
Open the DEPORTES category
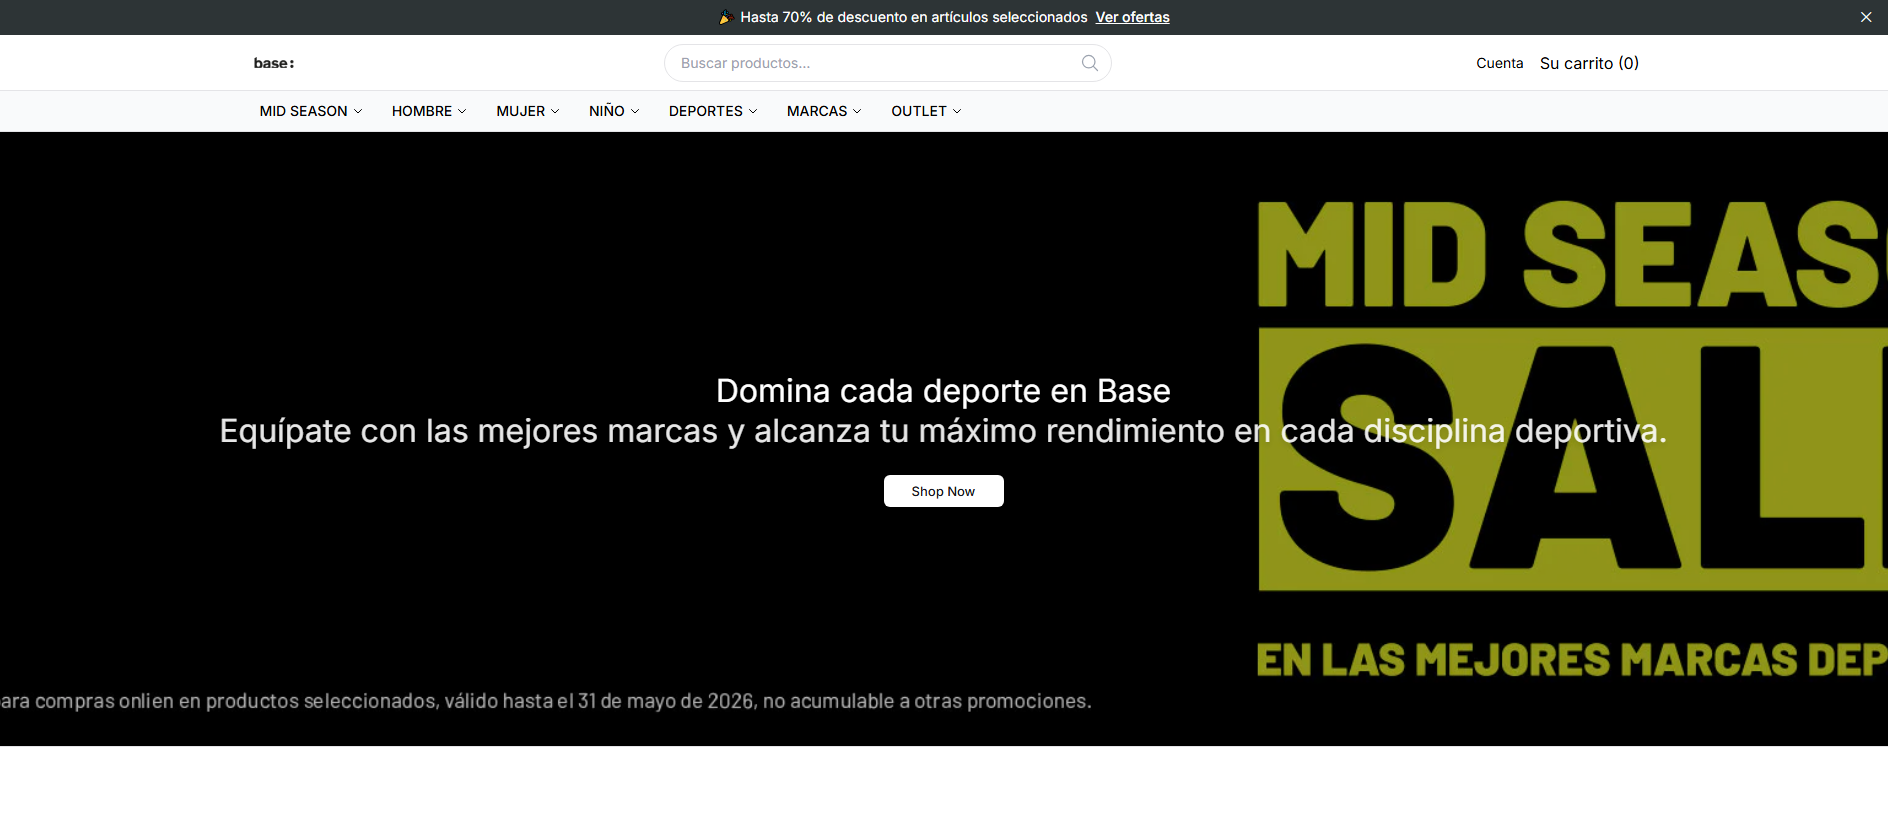click(706, 111)
